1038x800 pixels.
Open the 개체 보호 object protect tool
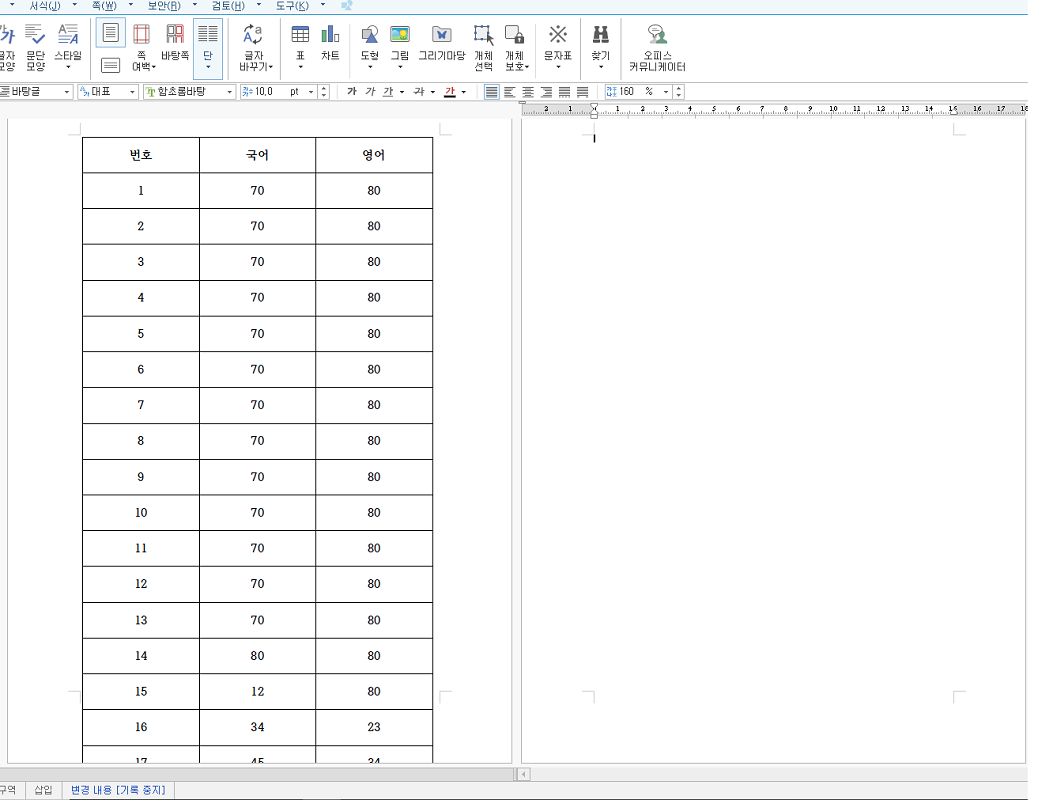click(516, 47)
